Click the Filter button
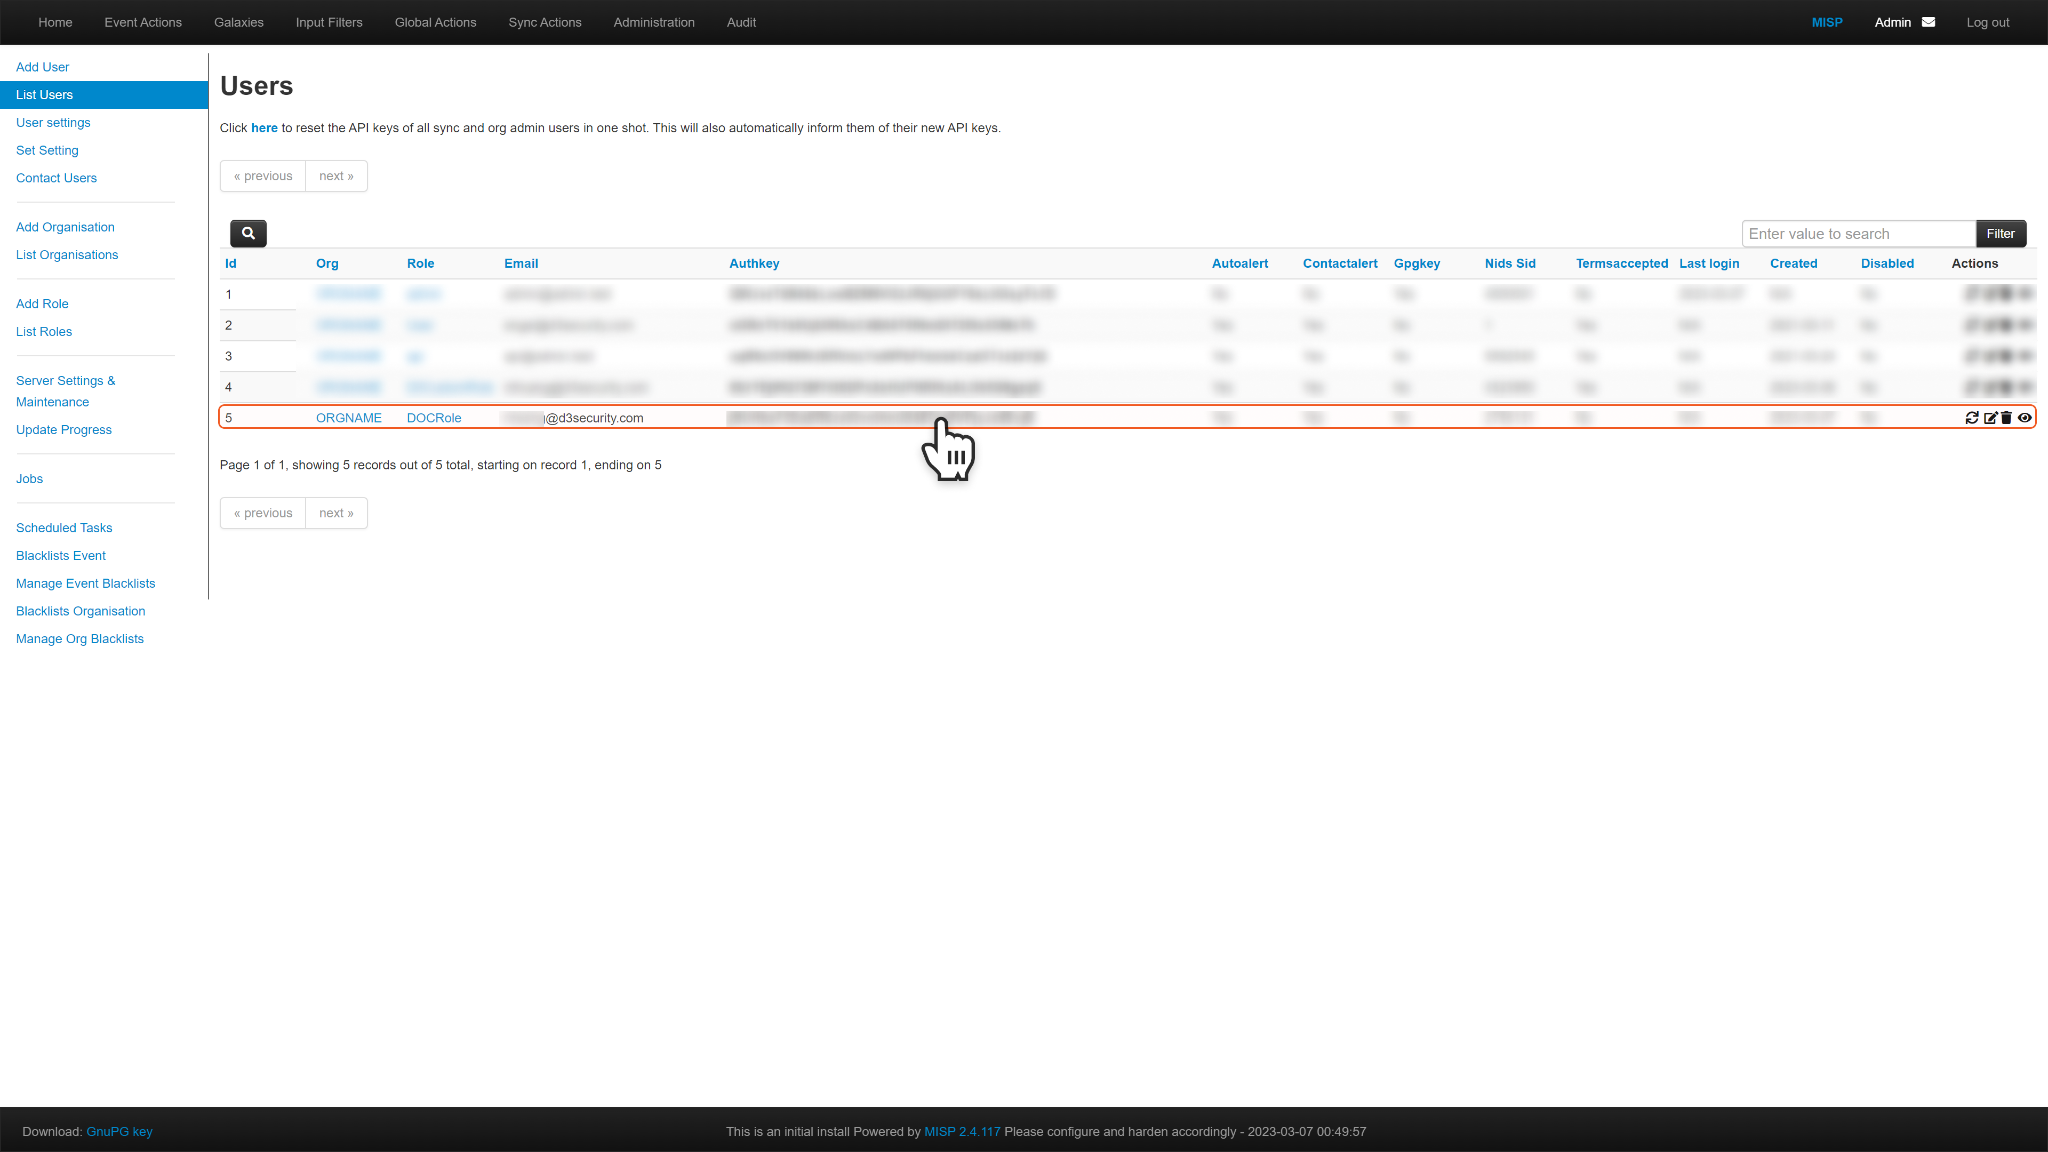 tap(2000, 234)
